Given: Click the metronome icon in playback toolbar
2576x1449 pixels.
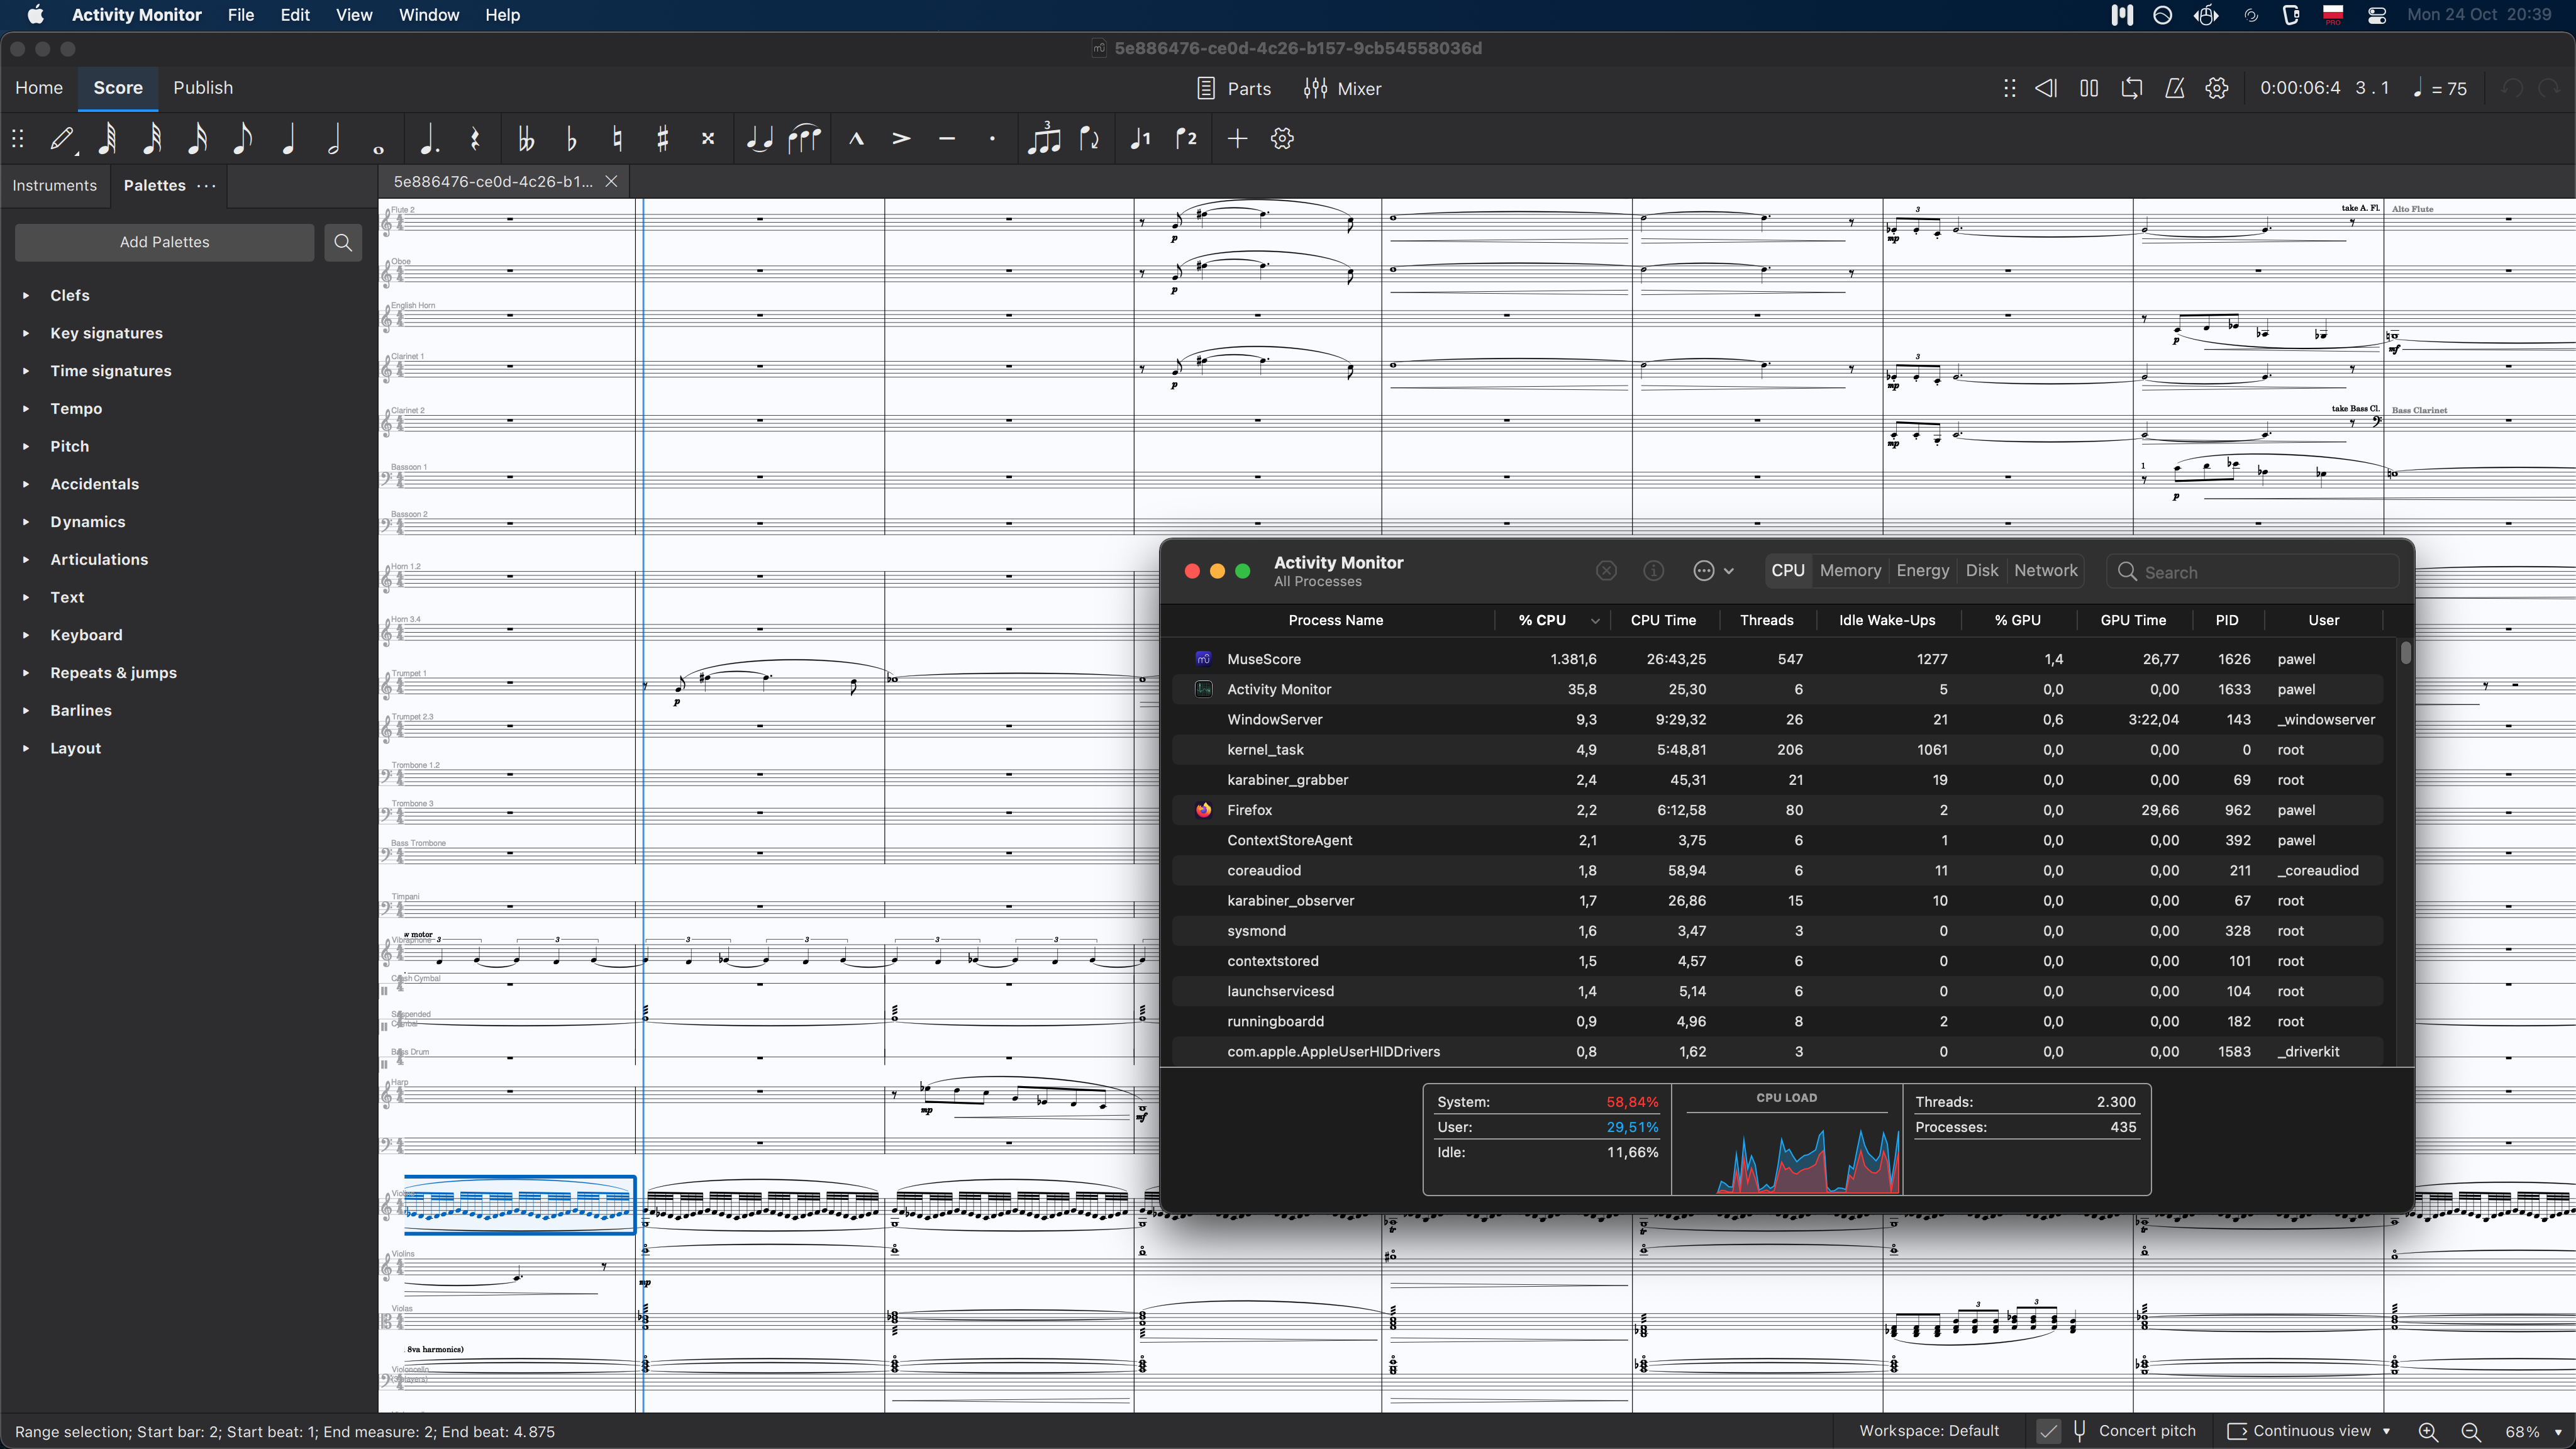Looking at the screenshot, I should click(x=2174, y=88).
